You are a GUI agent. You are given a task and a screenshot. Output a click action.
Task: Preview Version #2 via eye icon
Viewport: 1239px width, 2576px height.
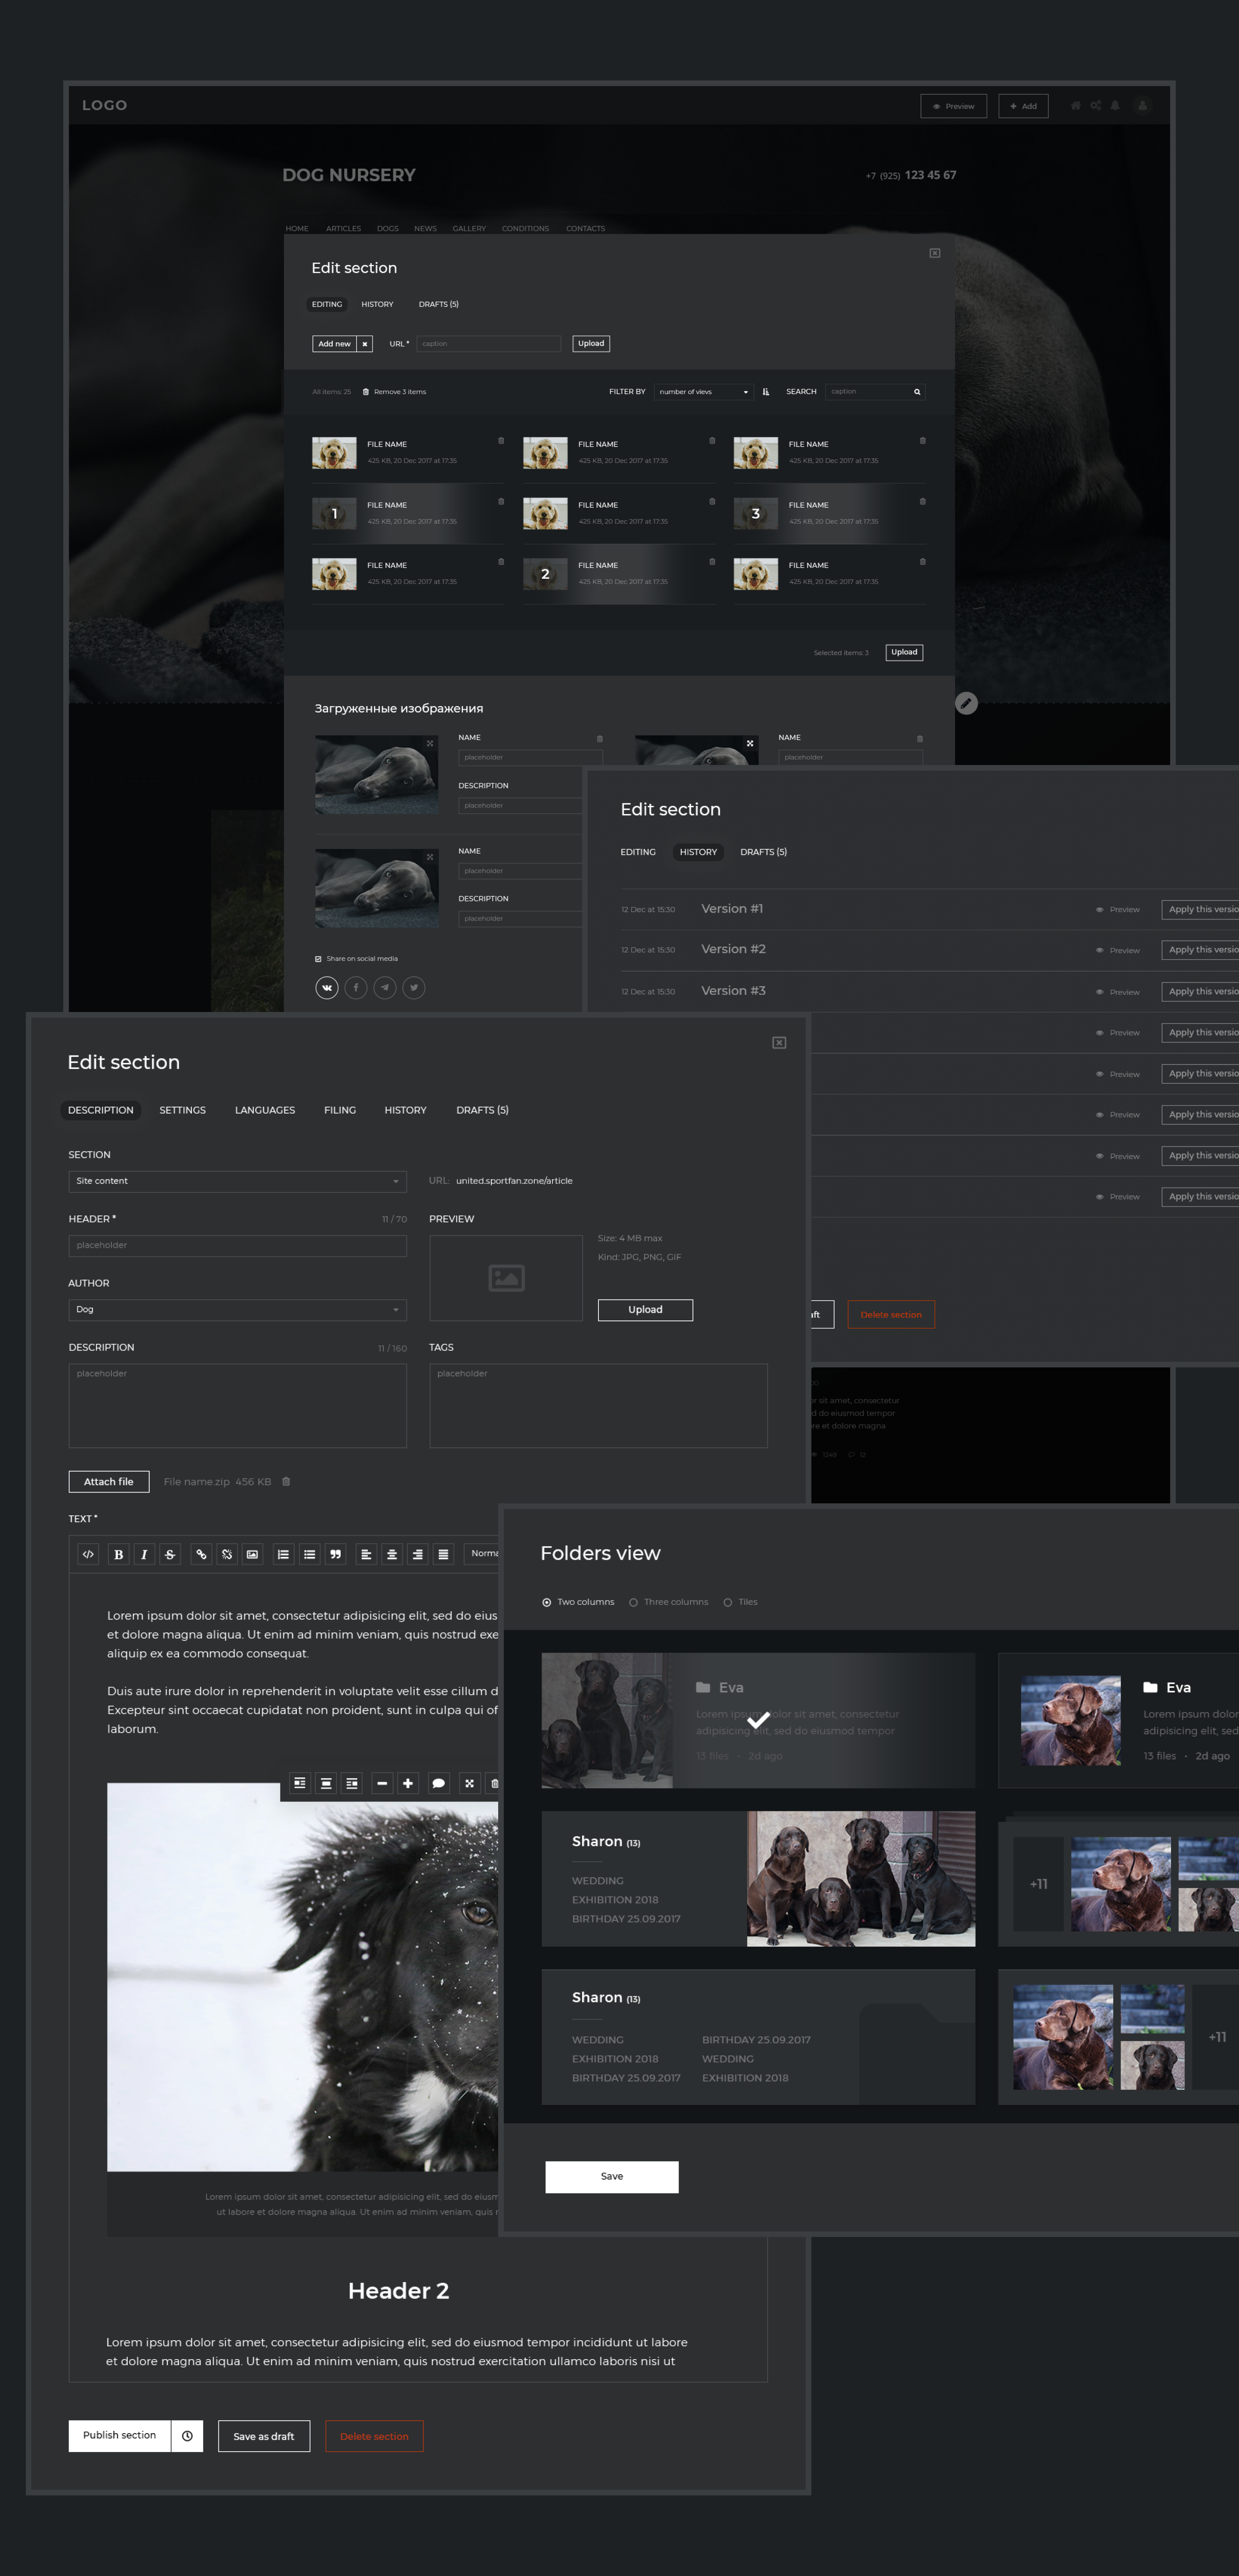1118,951
